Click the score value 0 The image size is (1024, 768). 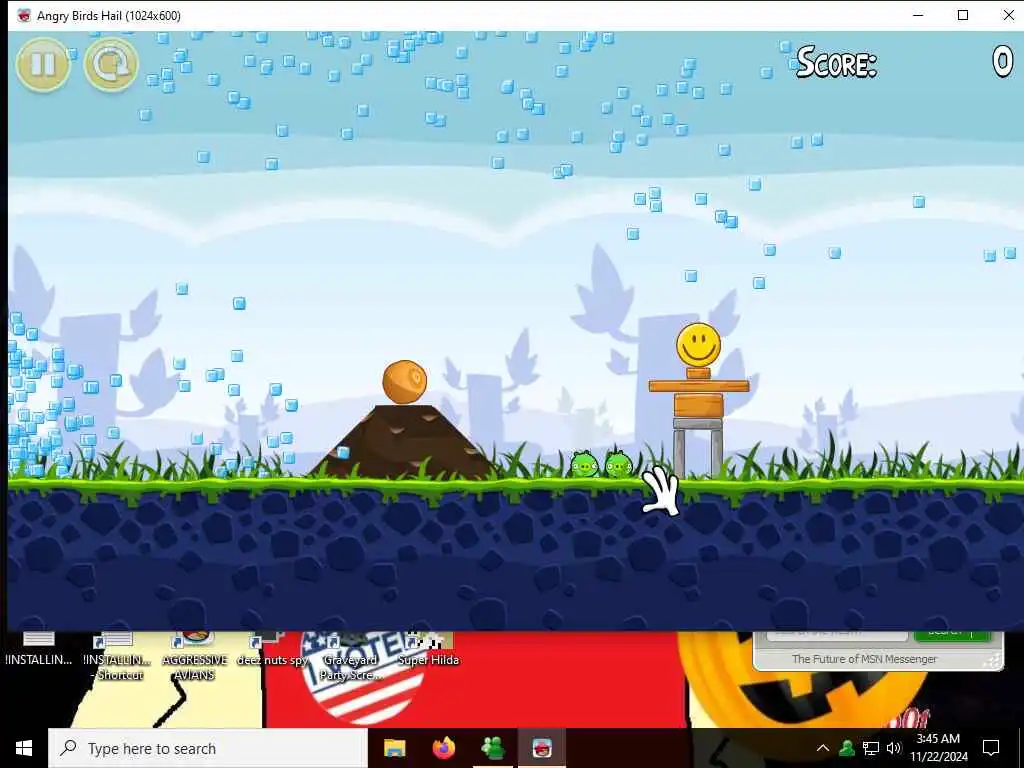1002,63
